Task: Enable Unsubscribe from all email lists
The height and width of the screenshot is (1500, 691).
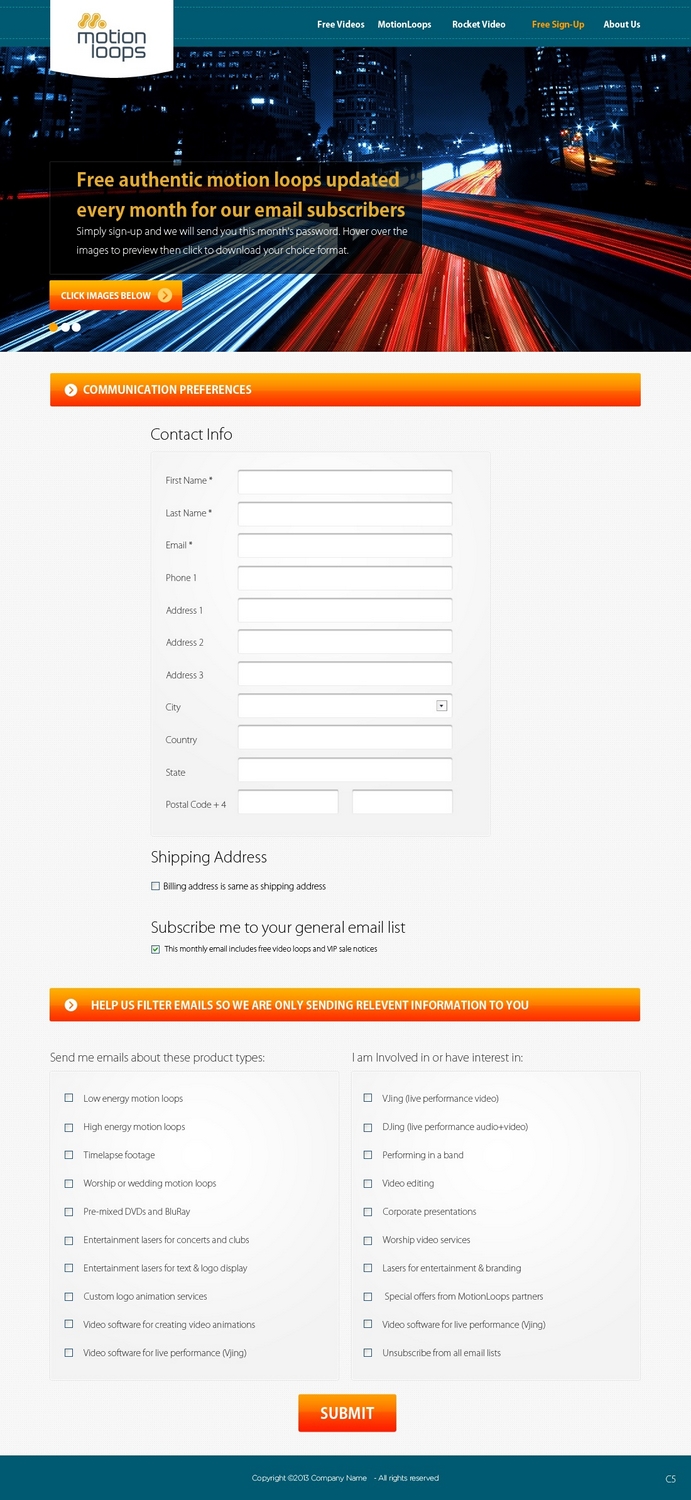Action: tap(368, 1353)
